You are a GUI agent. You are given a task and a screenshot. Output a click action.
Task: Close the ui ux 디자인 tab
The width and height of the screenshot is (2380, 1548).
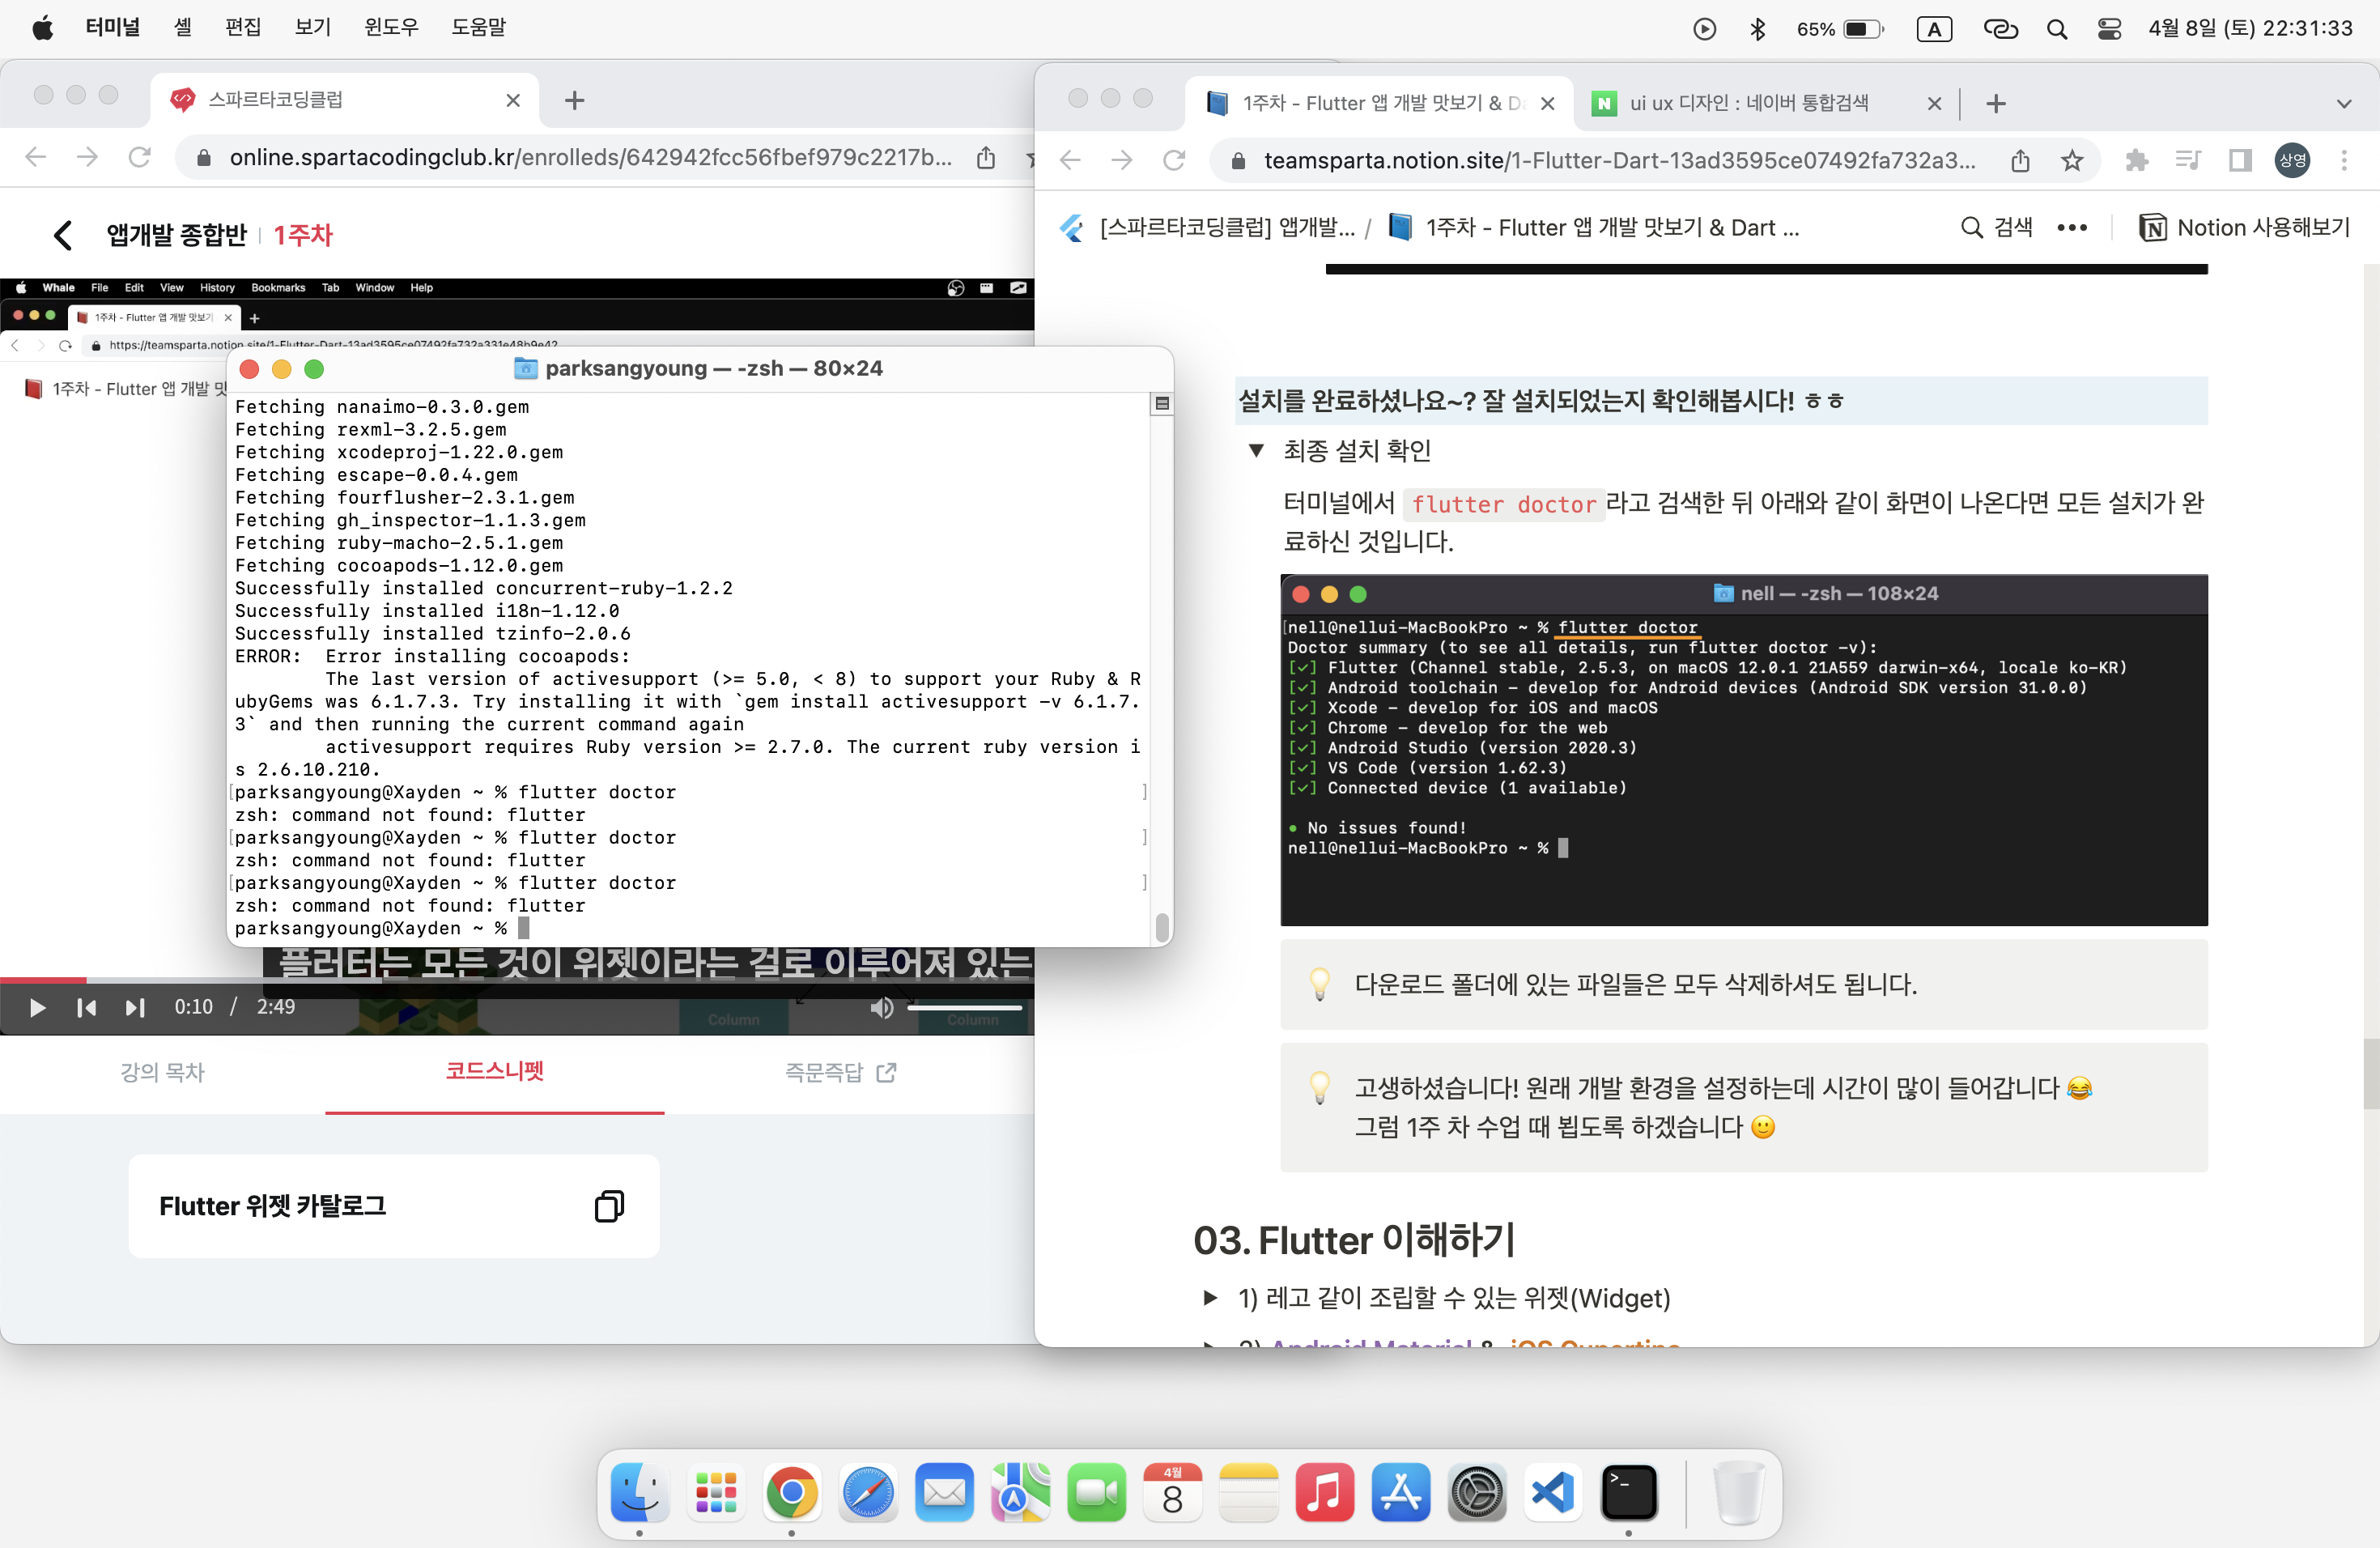coord(1934,103)
